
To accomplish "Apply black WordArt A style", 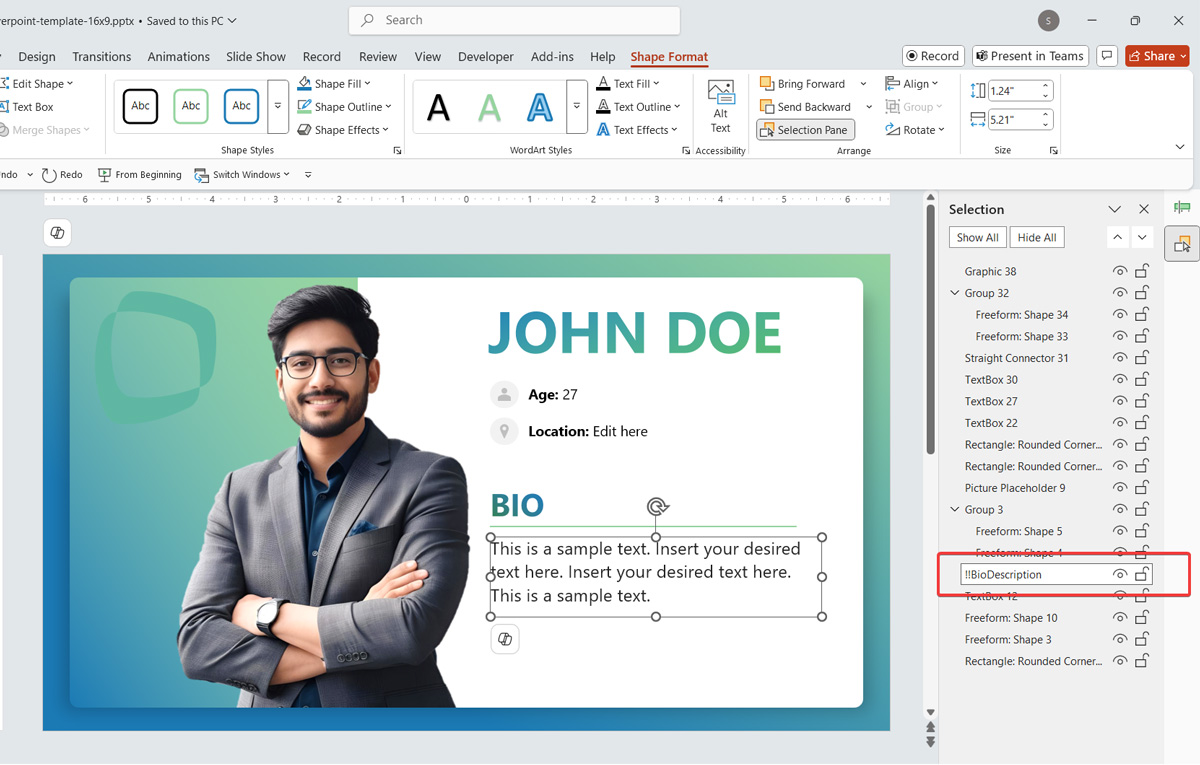I will click(x=438, y=106).
